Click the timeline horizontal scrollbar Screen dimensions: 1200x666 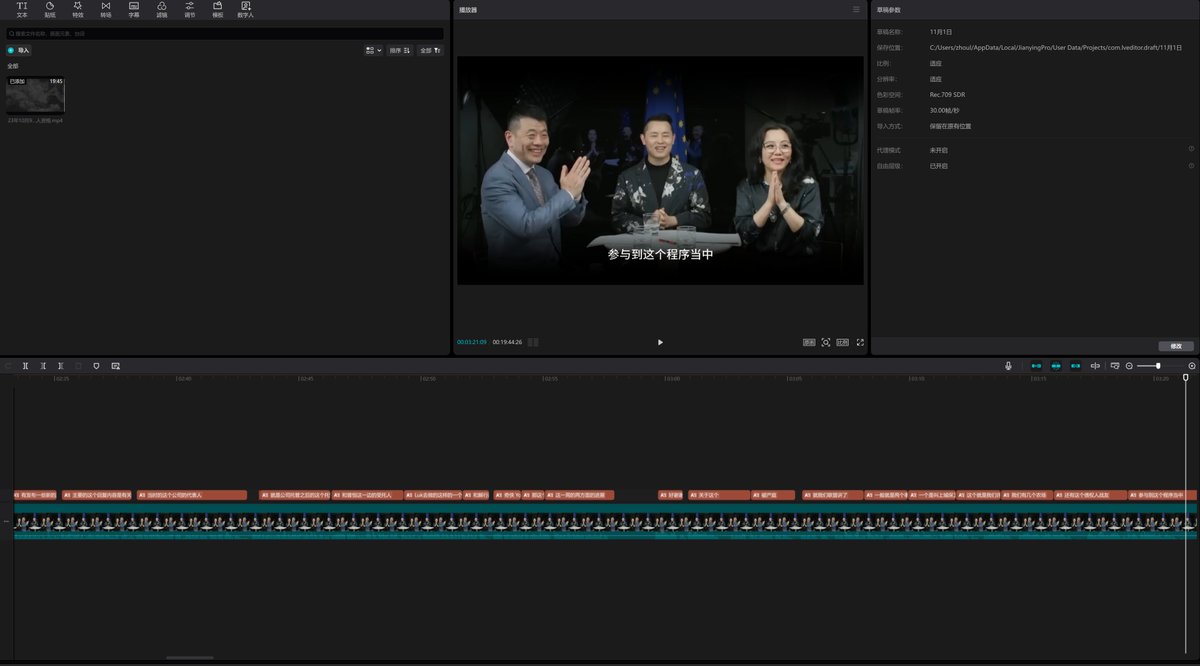189,658
